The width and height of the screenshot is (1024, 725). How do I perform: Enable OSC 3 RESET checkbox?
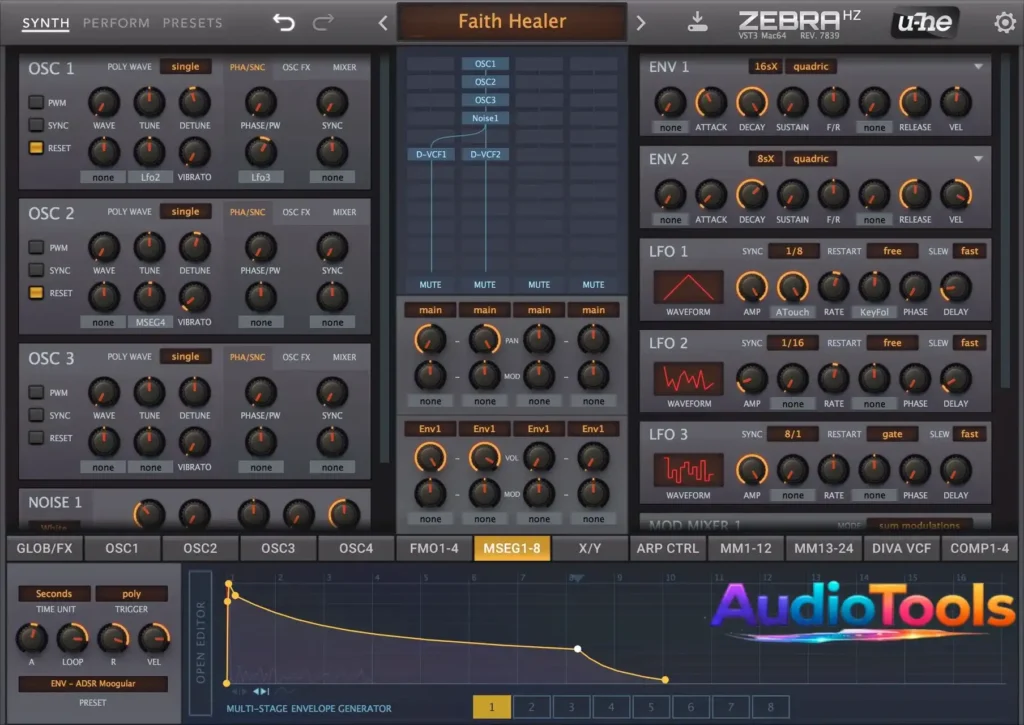pos(36,438)
